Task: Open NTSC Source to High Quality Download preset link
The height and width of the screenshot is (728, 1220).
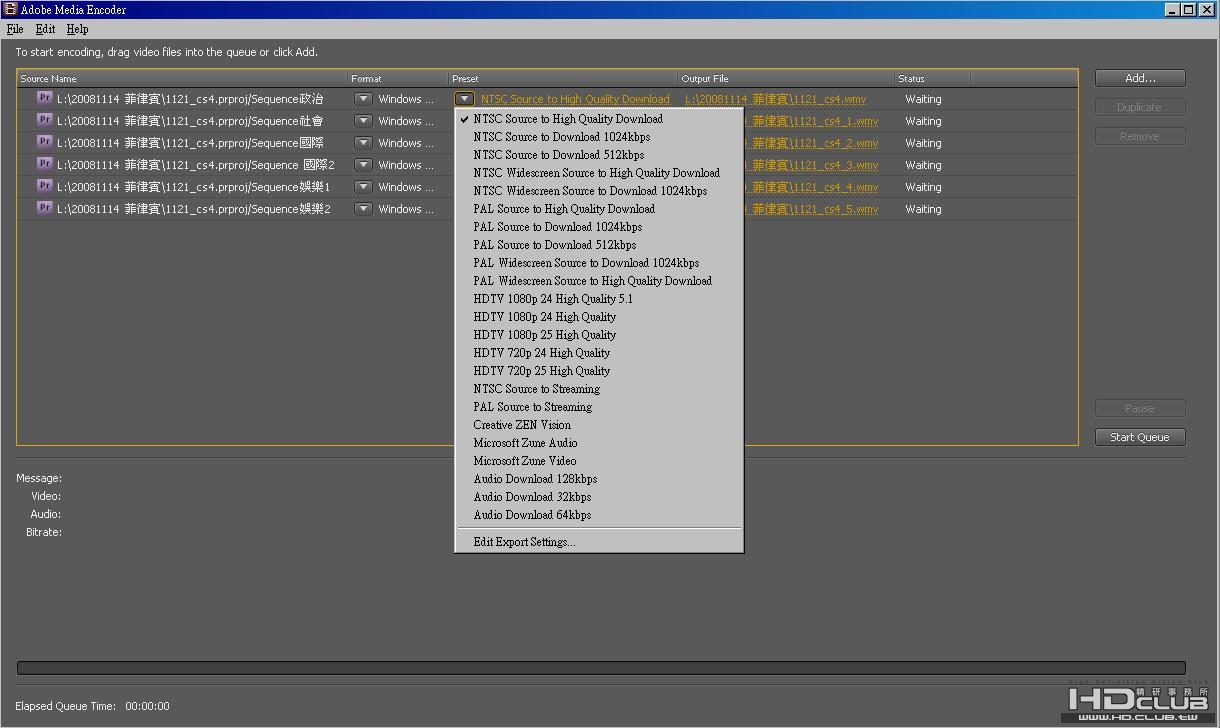Action: [x=575, y=99]
